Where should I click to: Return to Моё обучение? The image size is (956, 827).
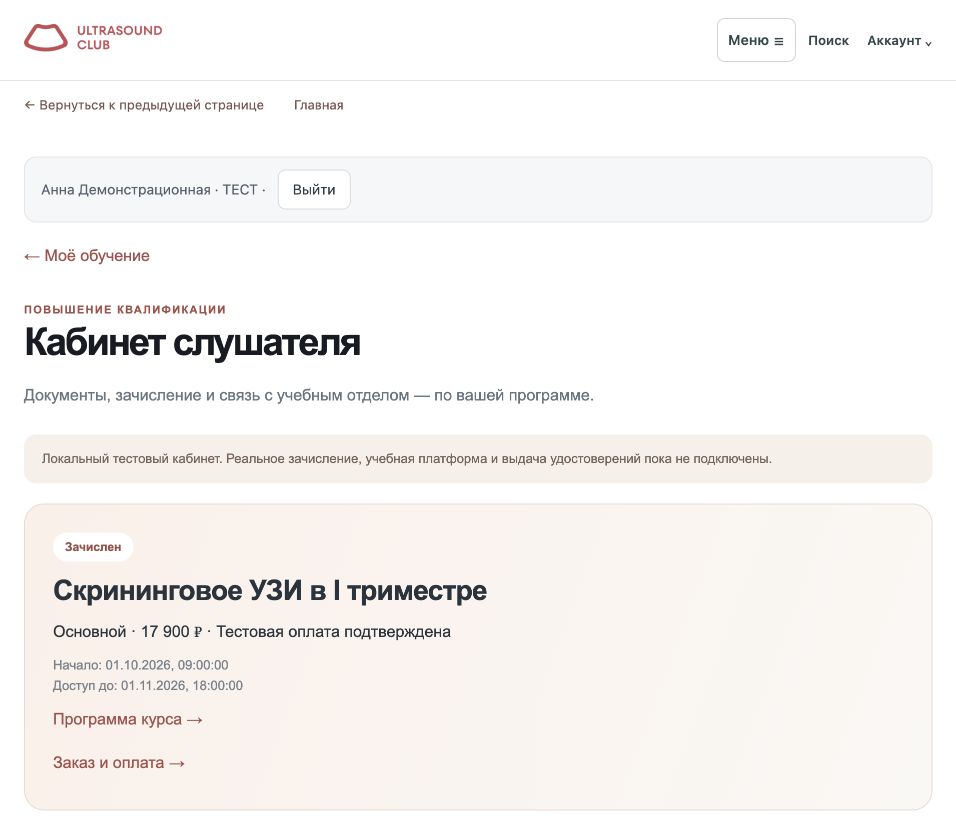[87, 256]
